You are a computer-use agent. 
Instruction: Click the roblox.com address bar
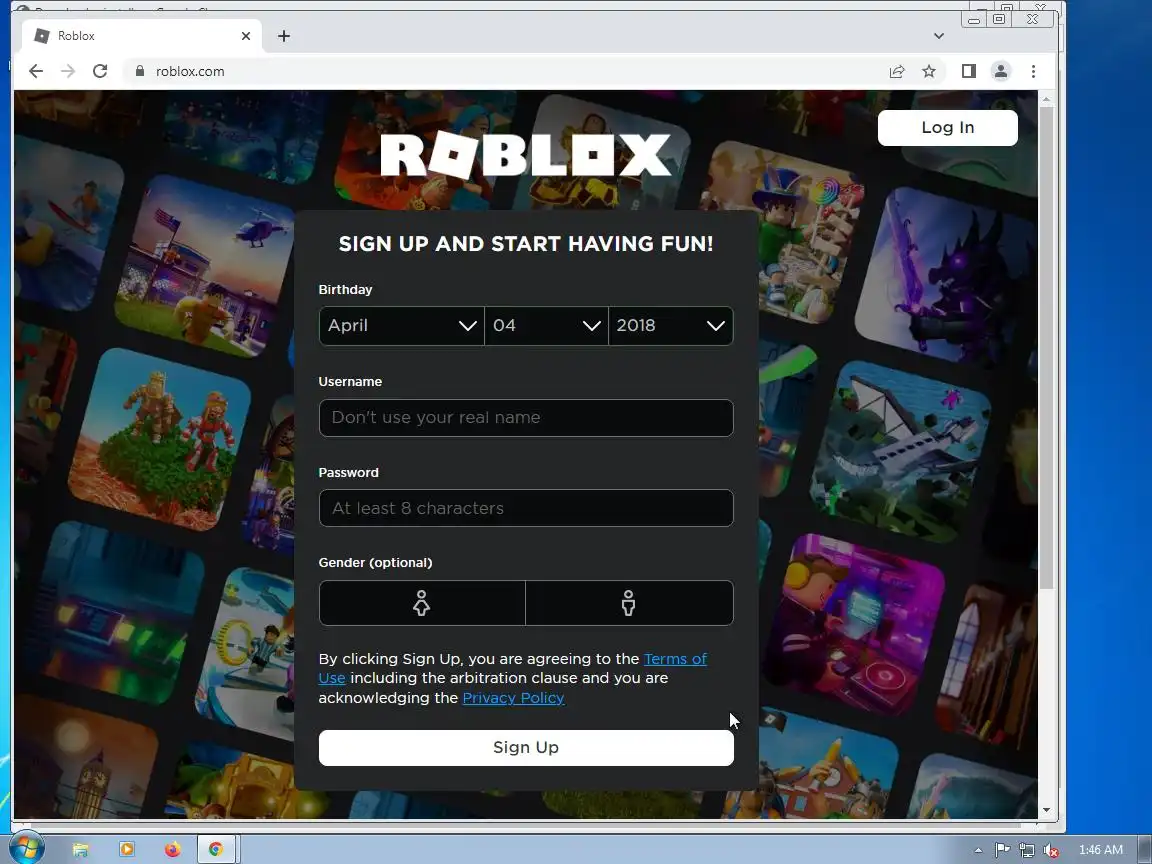[507, 71]
